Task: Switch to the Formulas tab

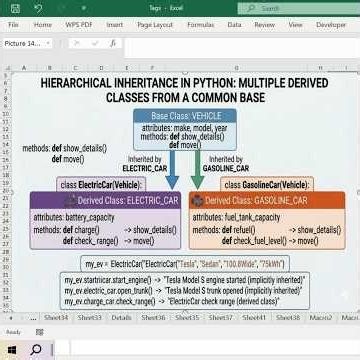Action: pos(201,25)
